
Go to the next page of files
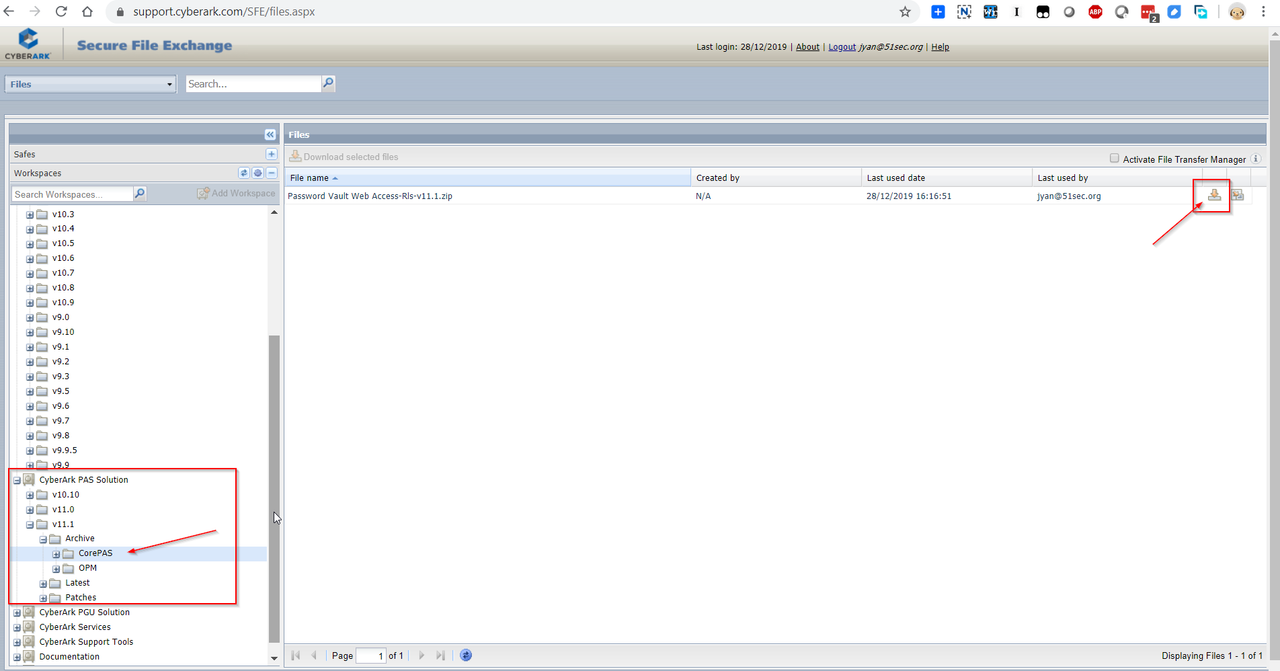pyautogui.click(x=421, y=655)
